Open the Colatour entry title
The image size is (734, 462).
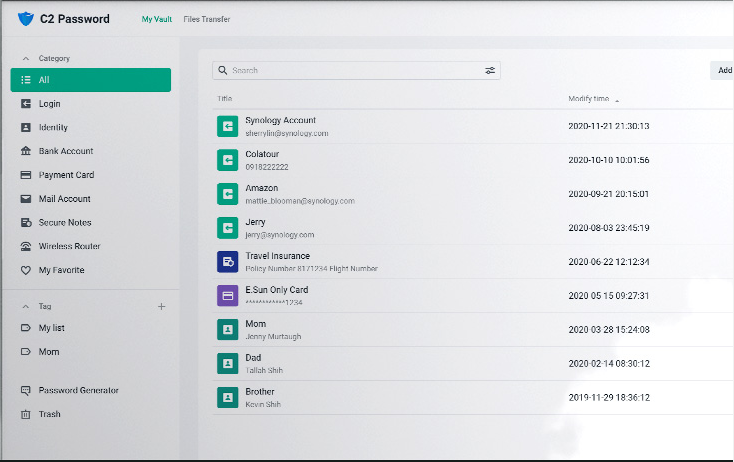pyautogui.click(x=262, y=154)
